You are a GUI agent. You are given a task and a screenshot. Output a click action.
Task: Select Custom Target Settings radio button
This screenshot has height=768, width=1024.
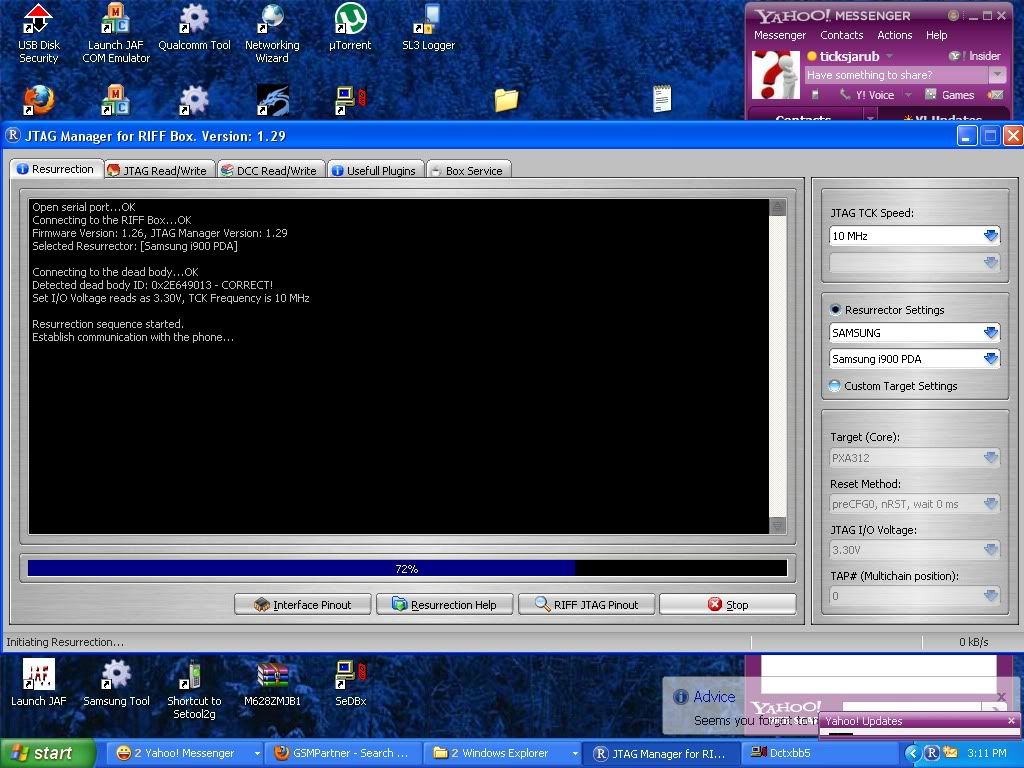(x=835, y=386)
